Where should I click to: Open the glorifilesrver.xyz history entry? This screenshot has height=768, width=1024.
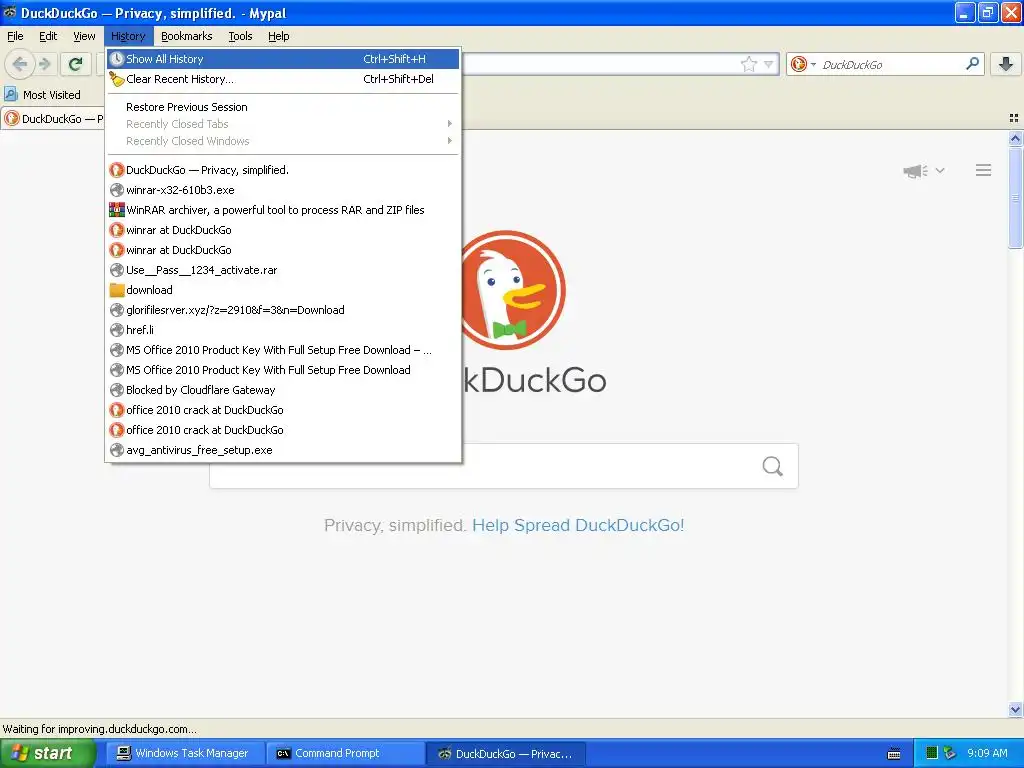coord(283,310)
